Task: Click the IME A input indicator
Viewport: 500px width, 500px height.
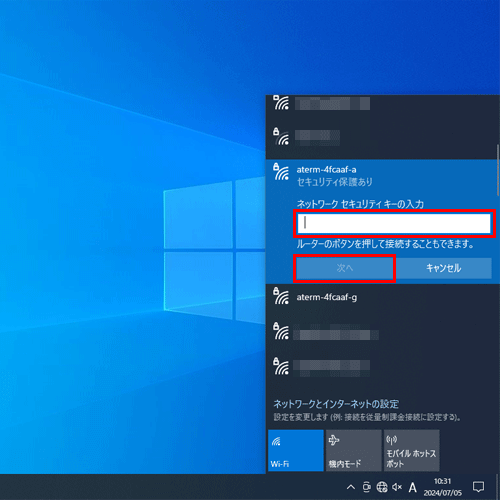Action: (413, 488)
